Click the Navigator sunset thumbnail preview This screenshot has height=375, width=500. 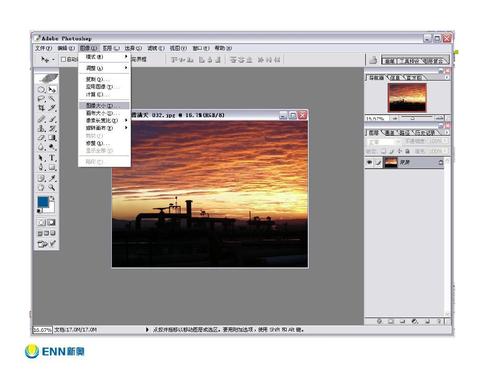coord(407,97)
